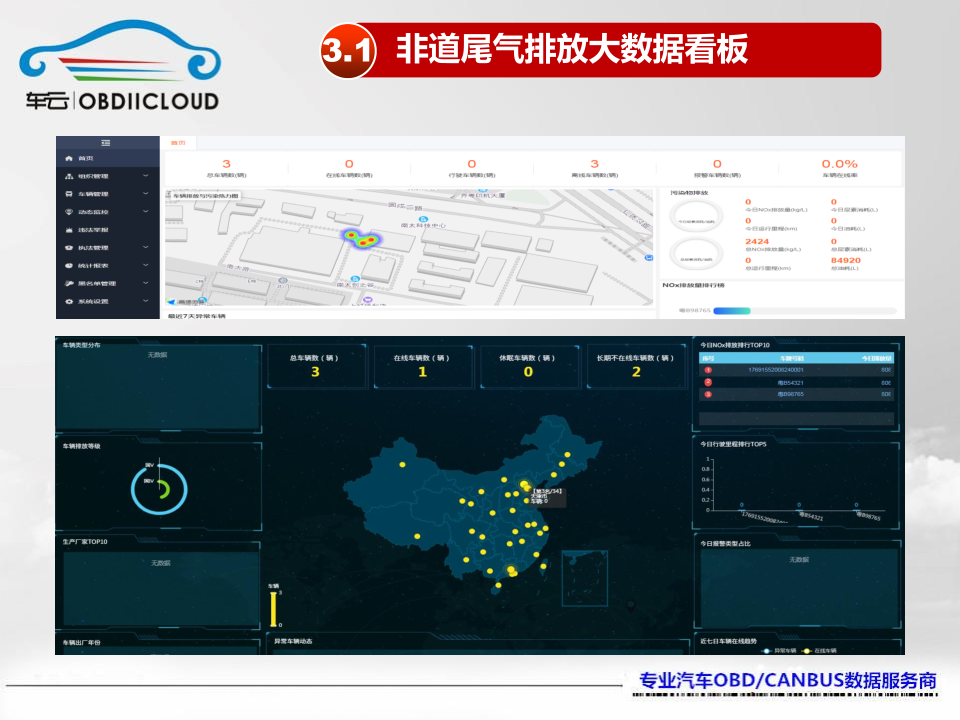Switch to the 首页 tab
Viewport: 960px width, 720px height.
(178, 143)
